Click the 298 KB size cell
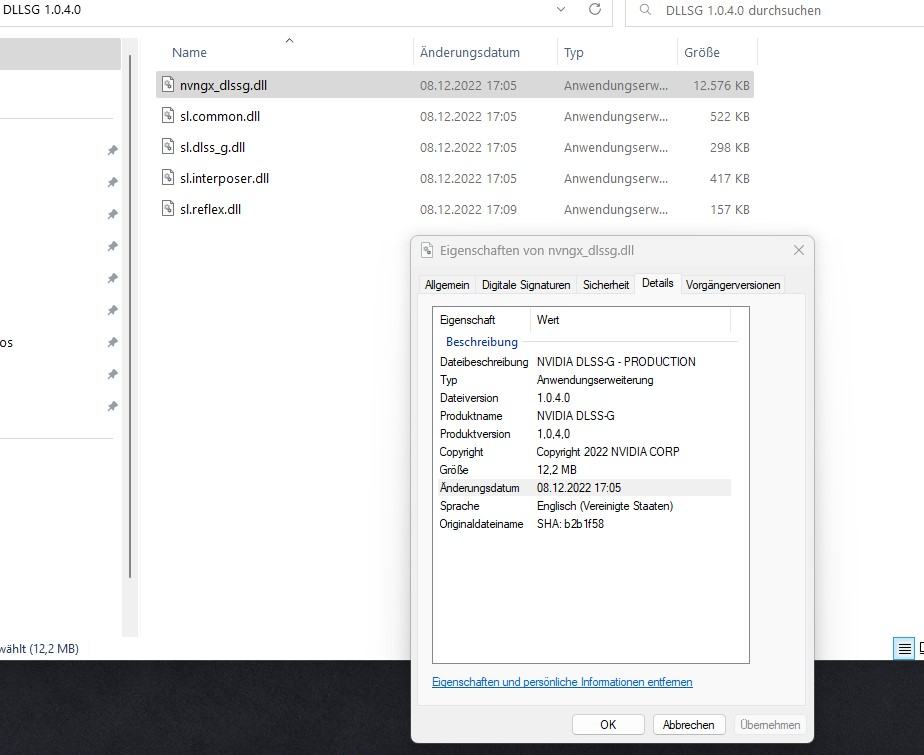Viewport: 924px width, 755px height. click(730, 147)
